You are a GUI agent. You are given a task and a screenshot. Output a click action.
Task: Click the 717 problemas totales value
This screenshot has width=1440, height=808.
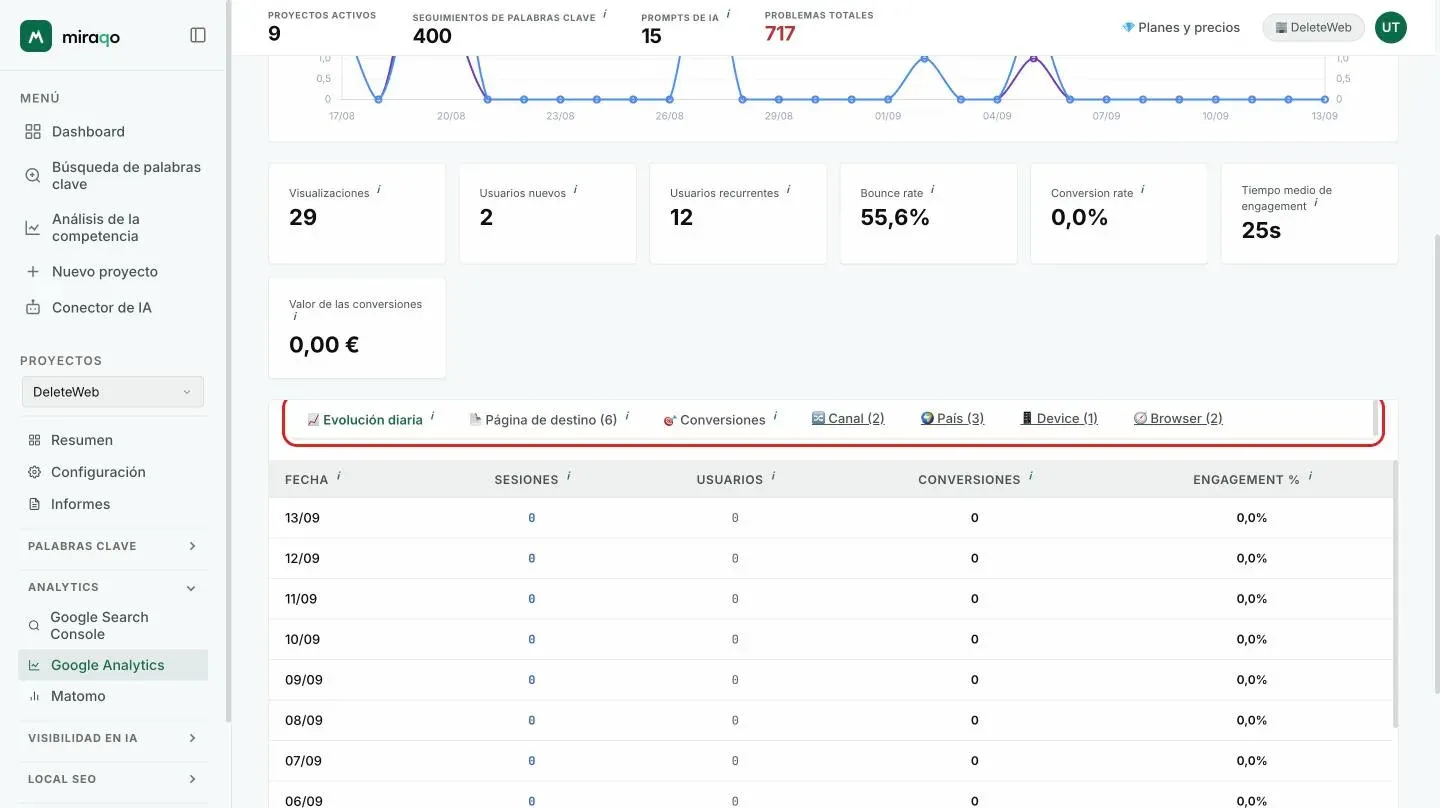click(x=780, y=34)
